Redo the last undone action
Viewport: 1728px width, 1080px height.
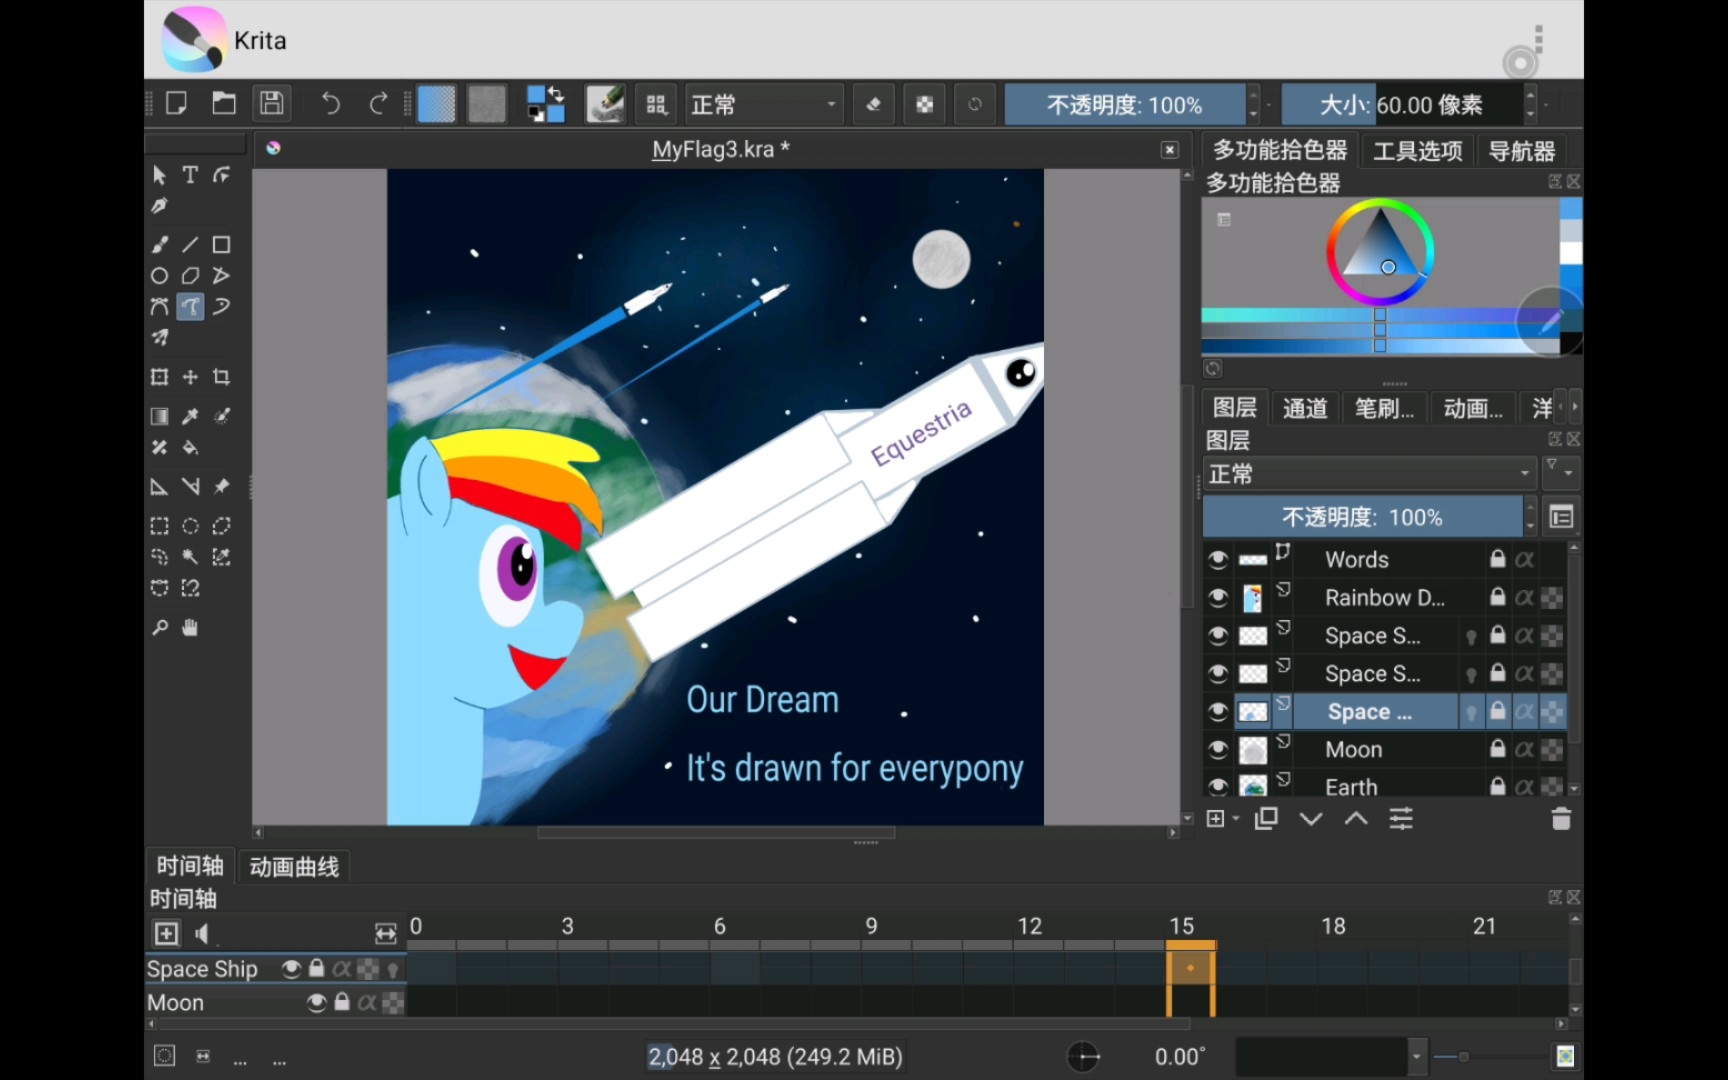[x=378, y=104]
